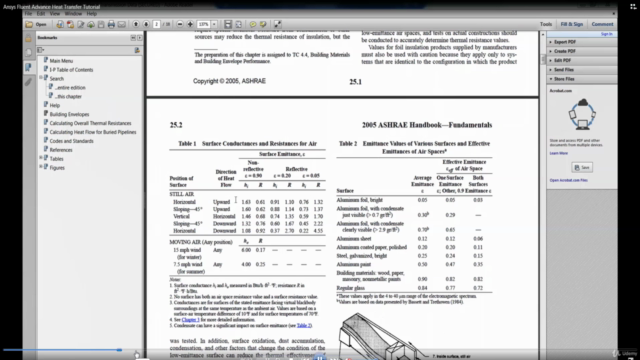Click the sign document pen icon
Viewport: 640px width, 360px height.
click(80, 24)
